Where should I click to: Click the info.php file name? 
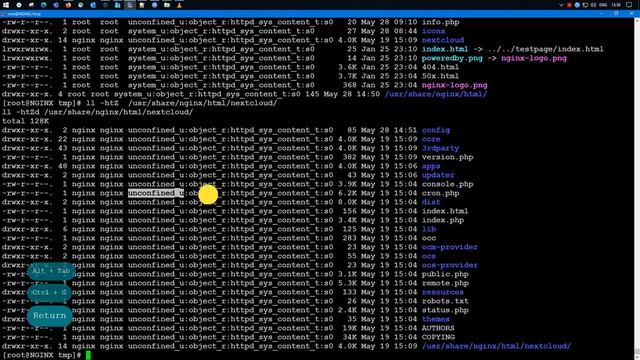pyautogui.click(x=440, y=22)
